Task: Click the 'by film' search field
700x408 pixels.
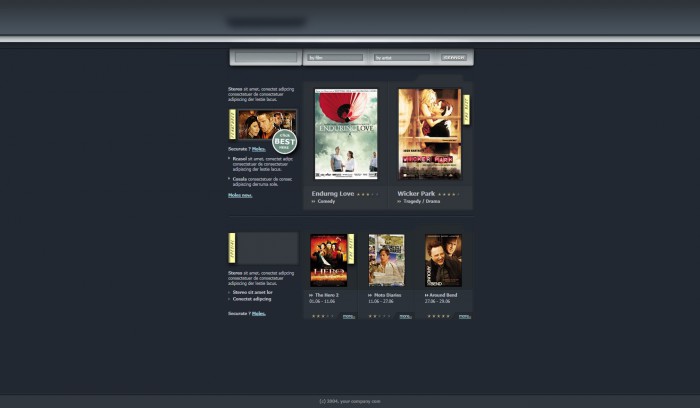Action: [x=335, y=58]
